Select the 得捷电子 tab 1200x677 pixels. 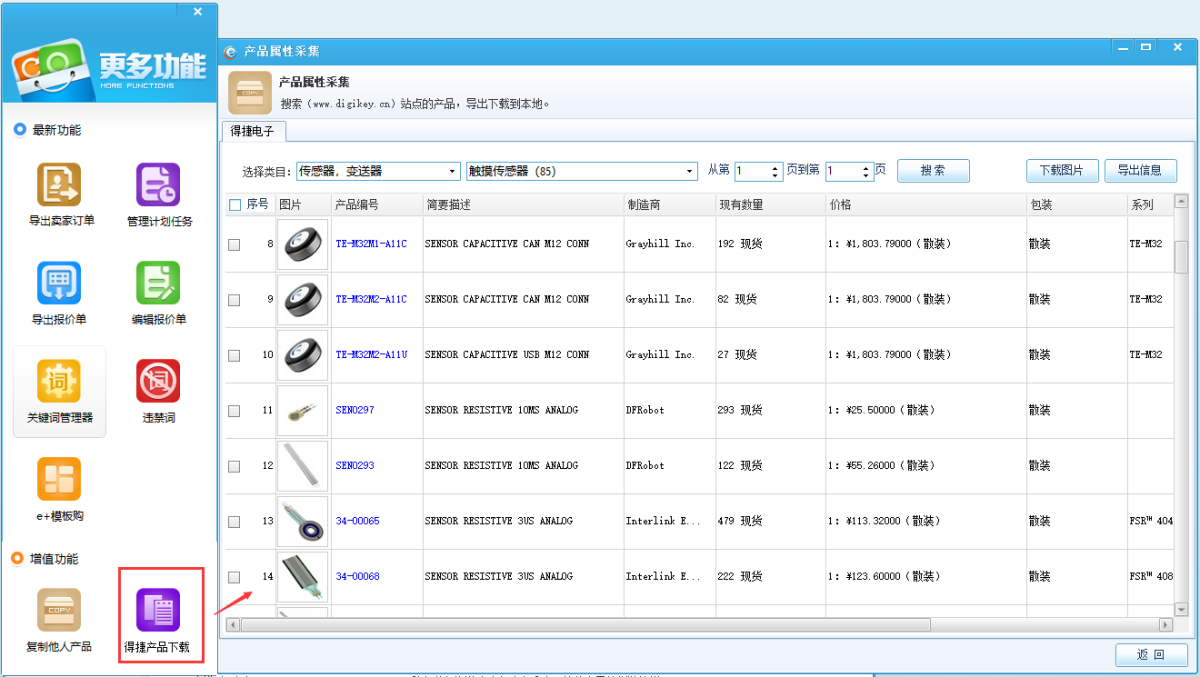[252, 131]
